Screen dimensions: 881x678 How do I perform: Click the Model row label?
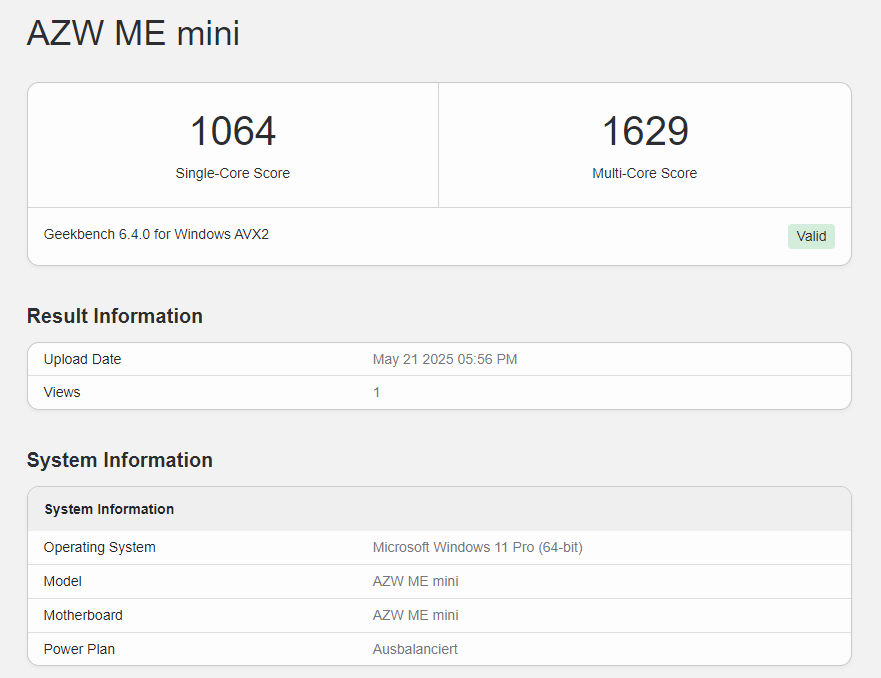pos(62,581)
